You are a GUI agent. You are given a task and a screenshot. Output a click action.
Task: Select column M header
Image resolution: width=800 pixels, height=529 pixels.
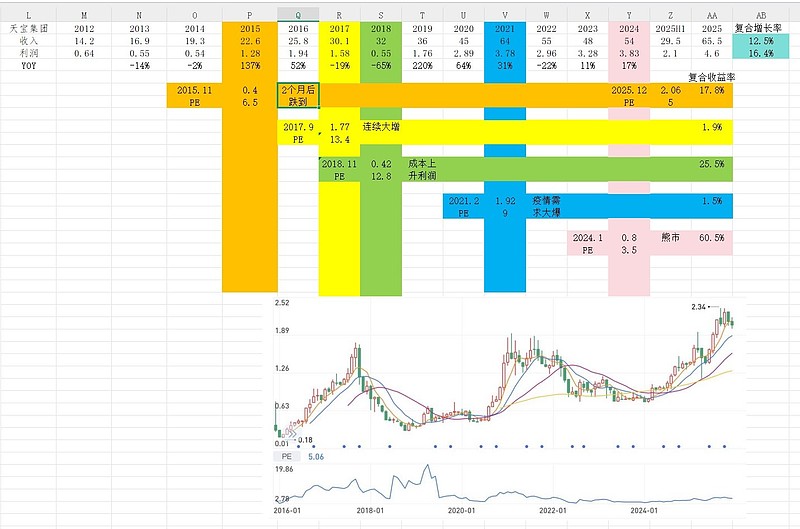tap(84, 15)
